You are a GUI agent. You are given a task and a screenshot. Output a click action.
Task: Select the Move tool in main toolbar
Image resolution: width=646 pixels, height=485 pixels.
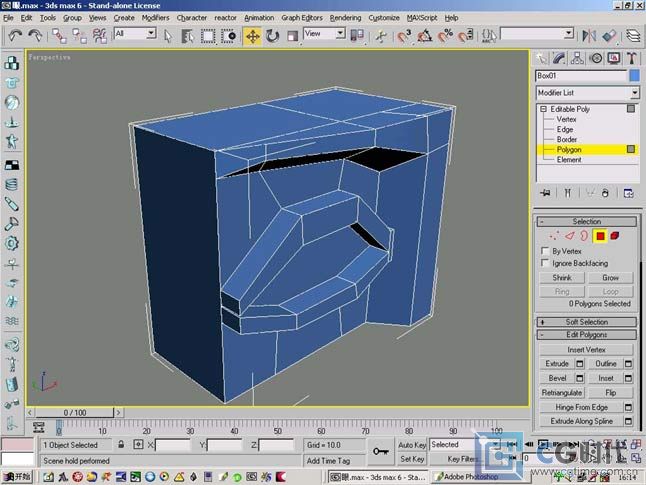252,35
